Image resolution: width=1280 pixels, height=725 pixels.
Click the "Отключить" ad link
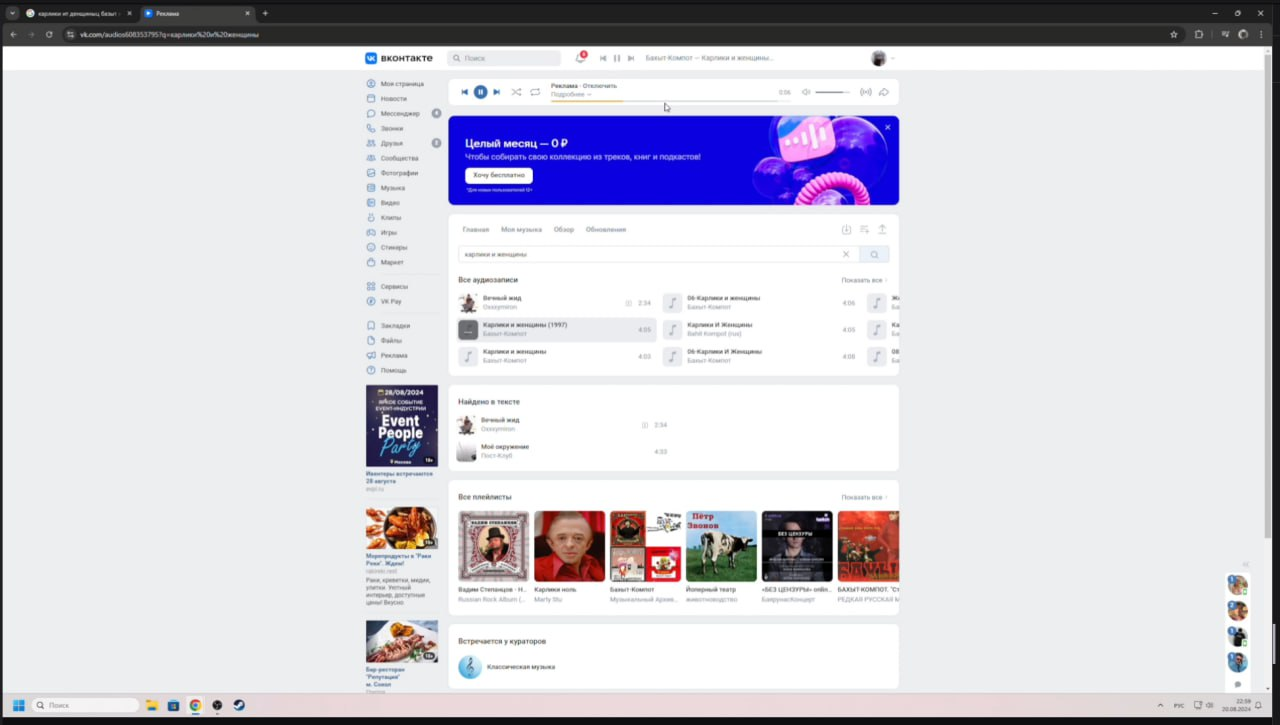[600, 86]
